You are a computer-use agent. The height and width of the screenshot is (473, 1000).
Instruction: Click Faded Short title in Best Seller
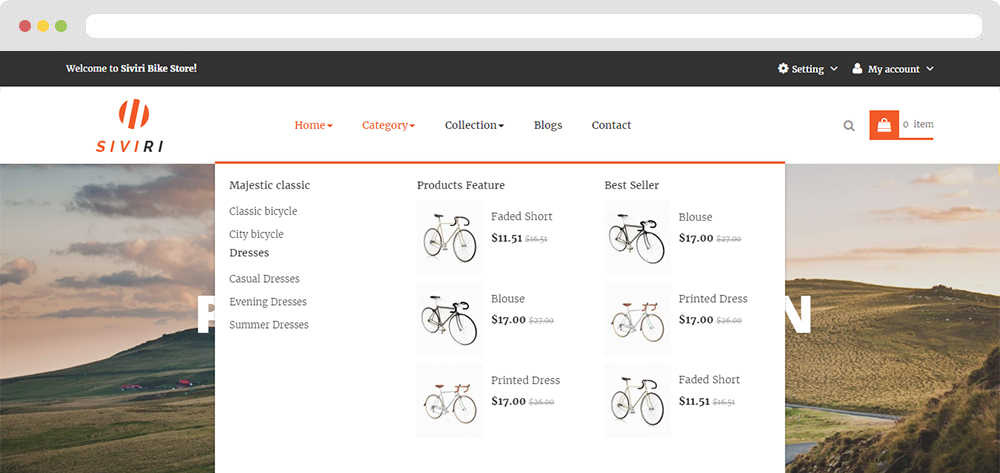[709, 380]
